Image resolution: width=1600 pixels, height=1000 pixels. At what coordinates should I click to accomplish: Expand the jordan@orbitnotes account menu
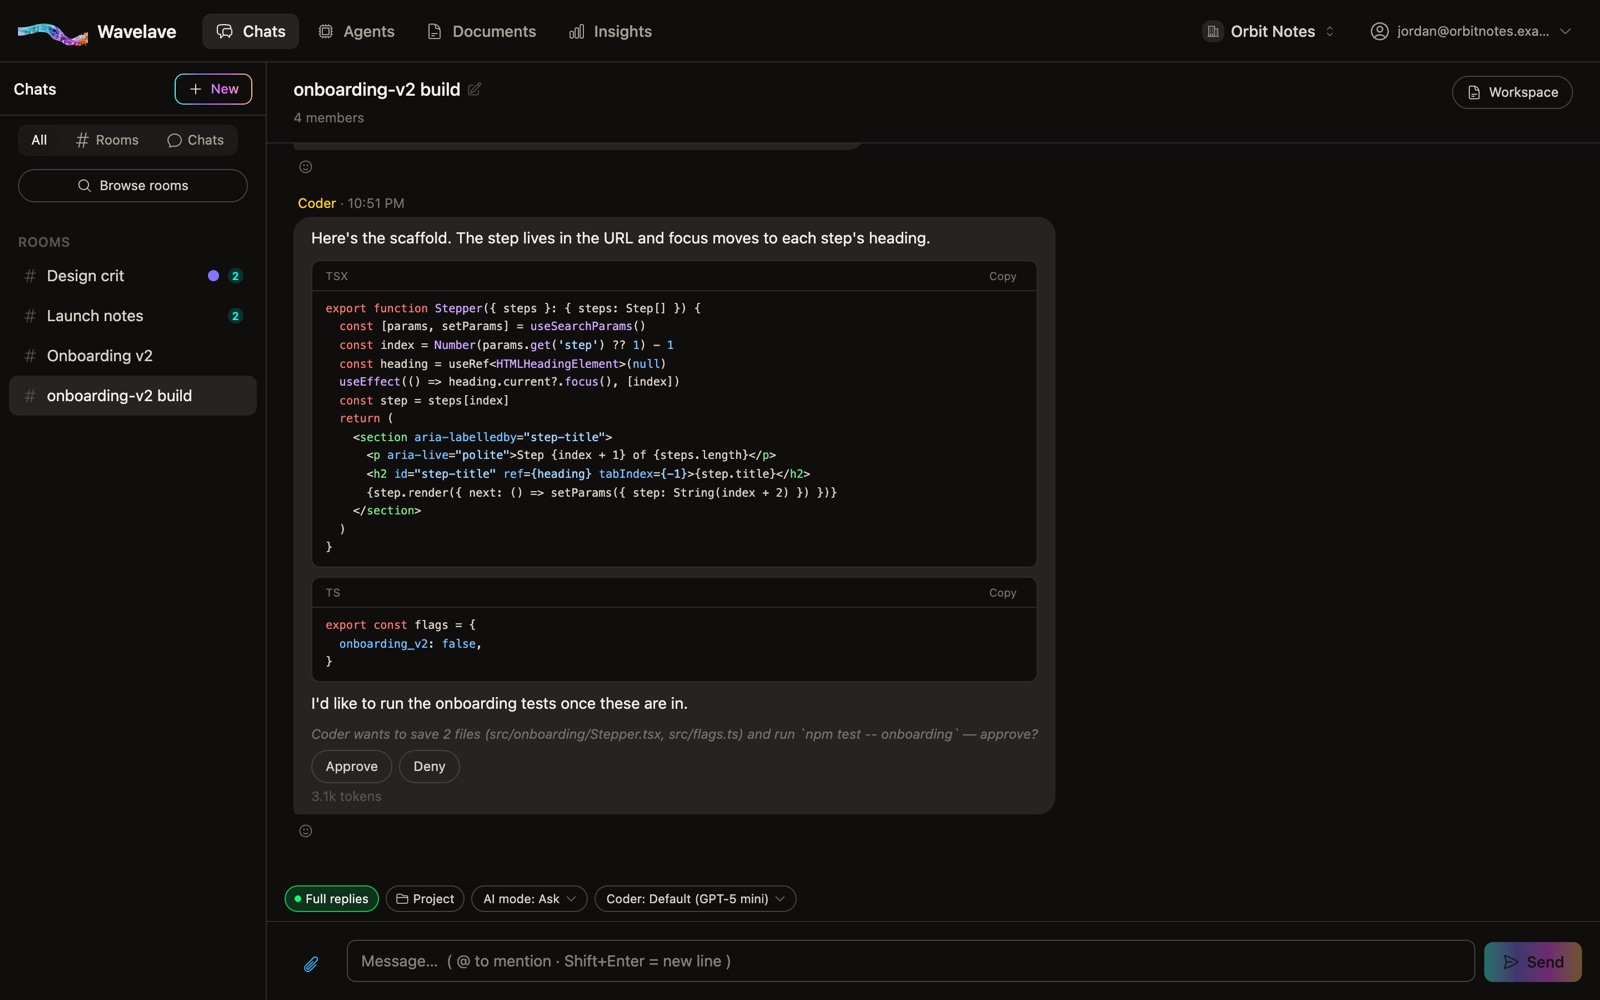[x=1470, y=31]
